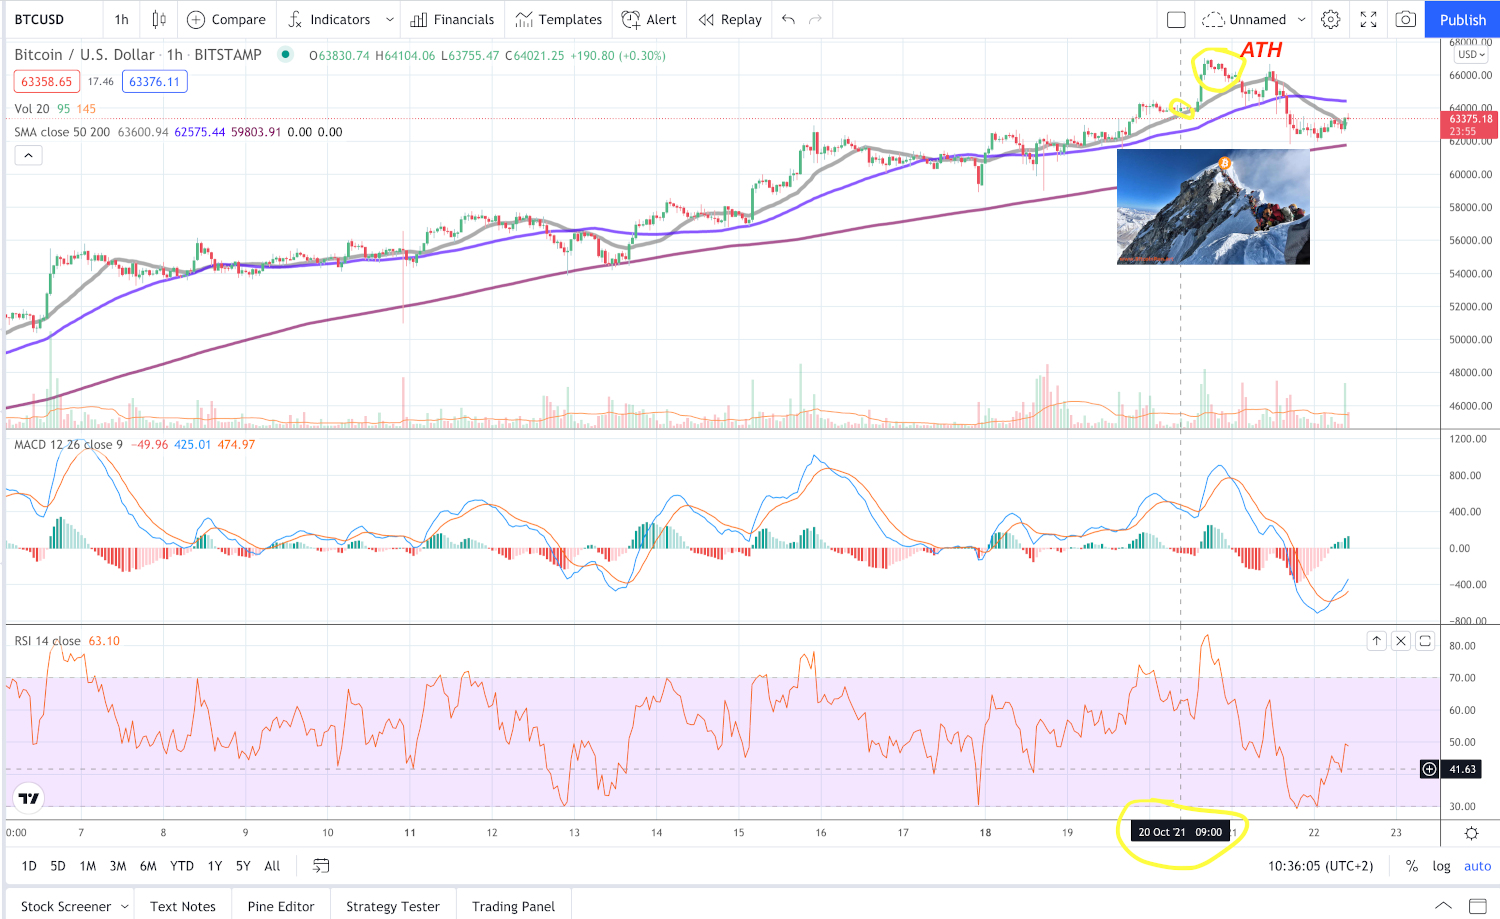Open the Go to date icon

[x=321, y=866]
